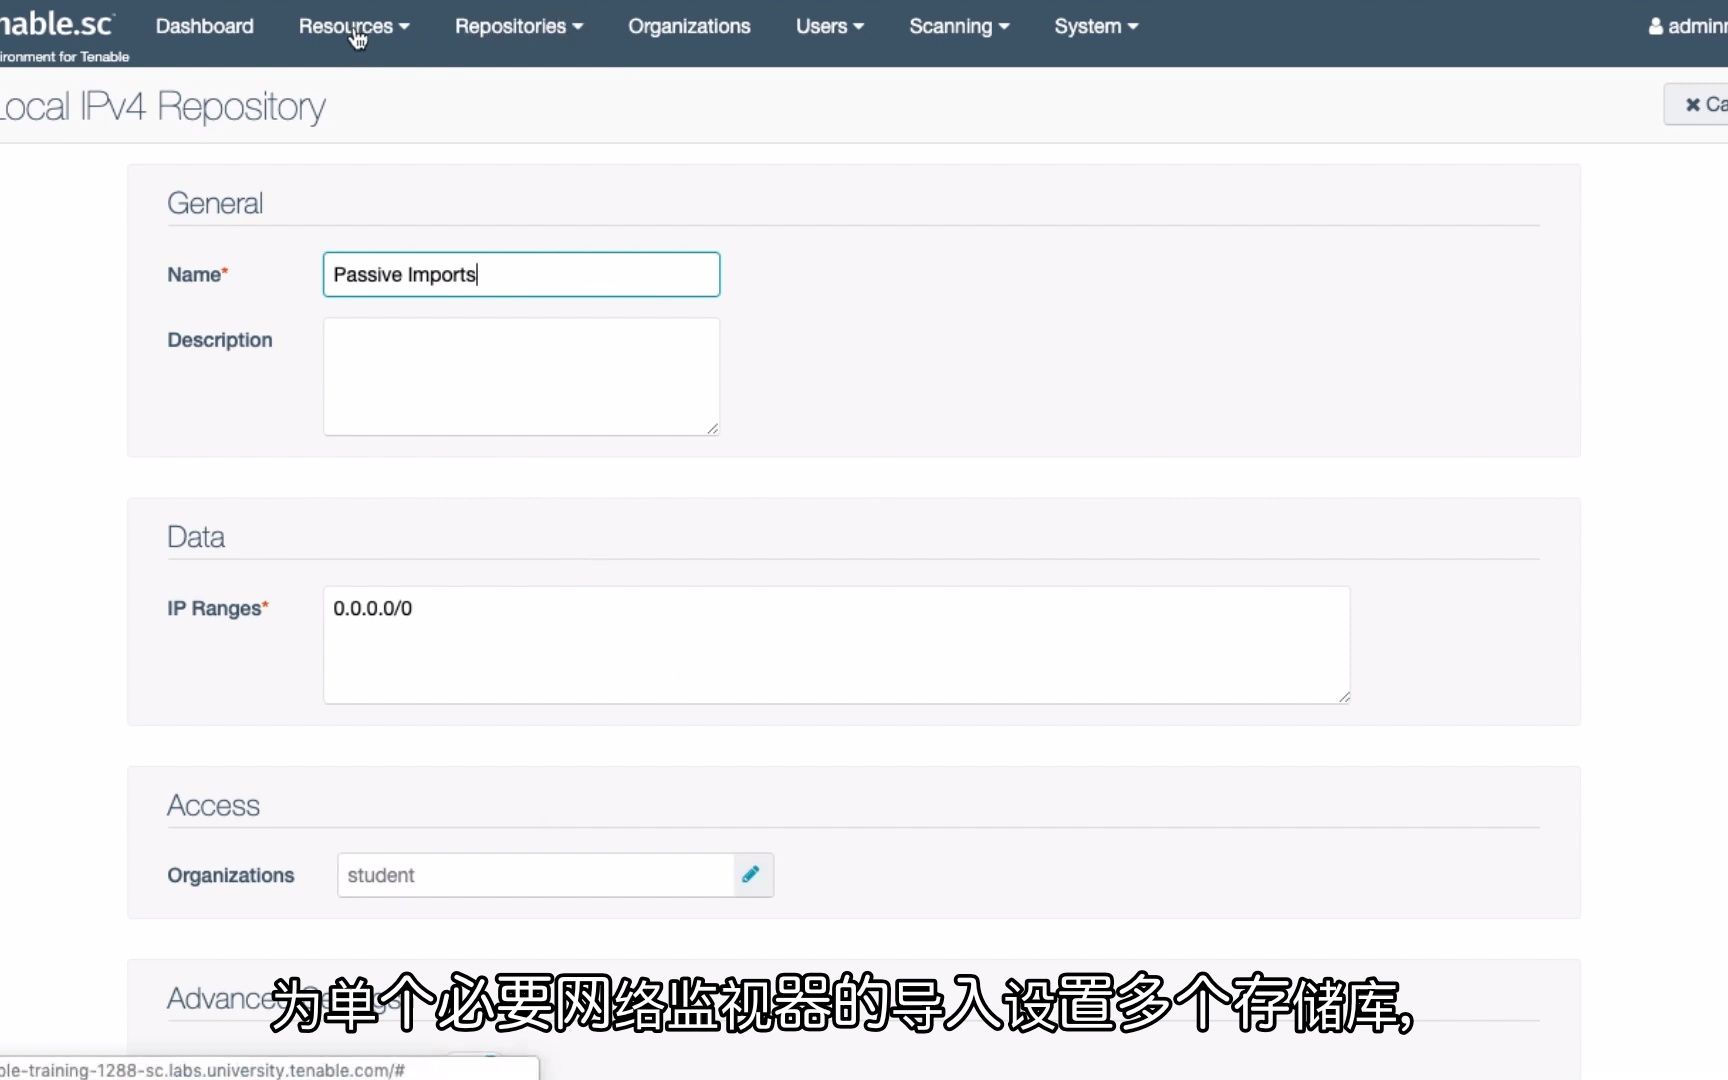The width and height of the screenshot is (1728, 1080).
Task: Click the tenable.sc logo
Action: tap(55, 22)
